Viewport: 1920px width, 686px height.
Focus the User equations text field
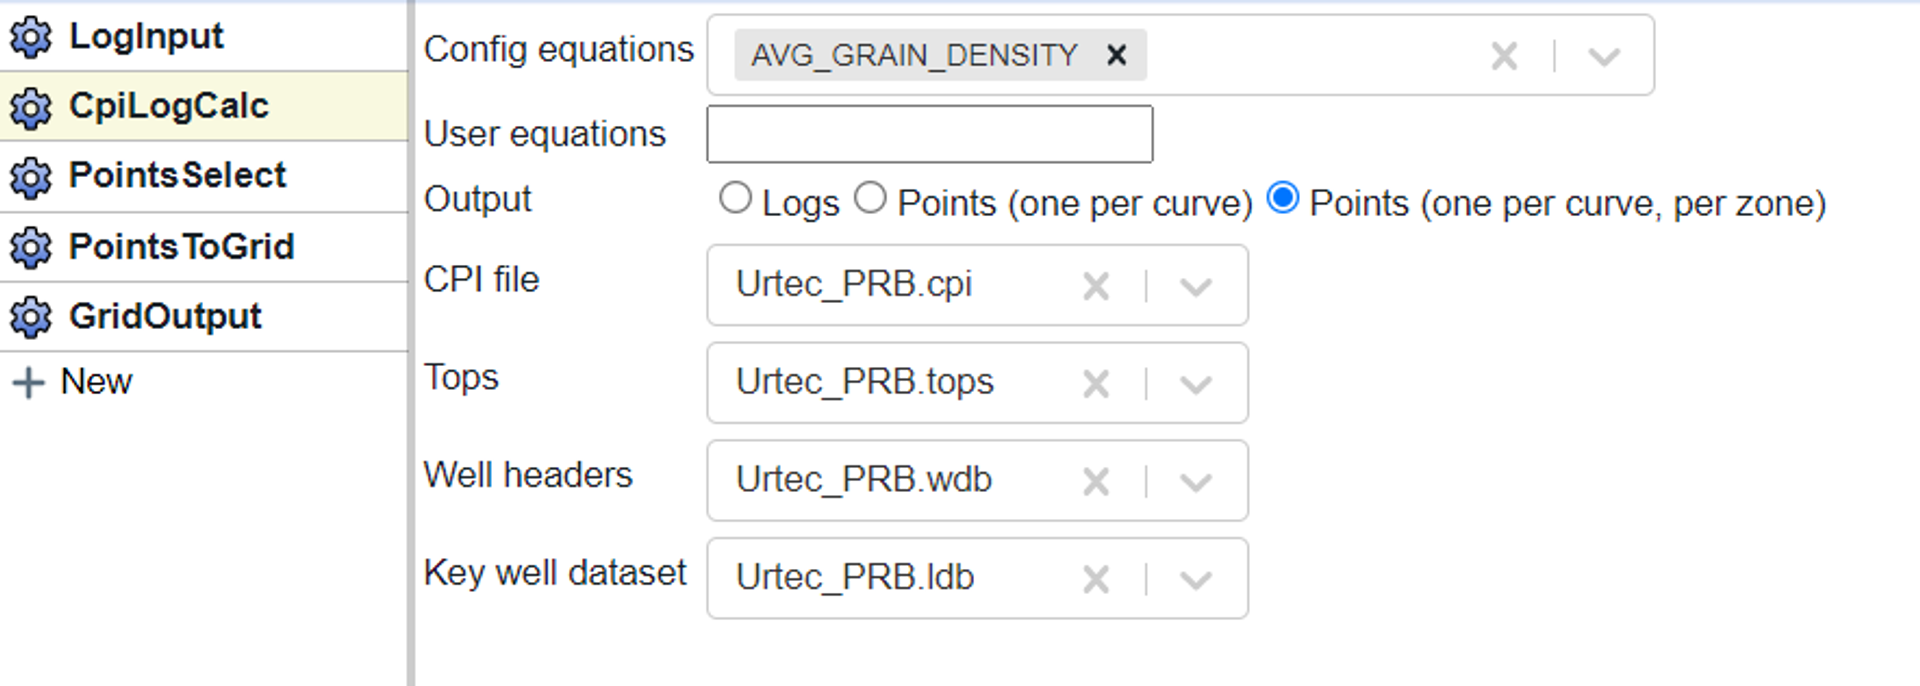pyautogui.click(x=929, y=134)
